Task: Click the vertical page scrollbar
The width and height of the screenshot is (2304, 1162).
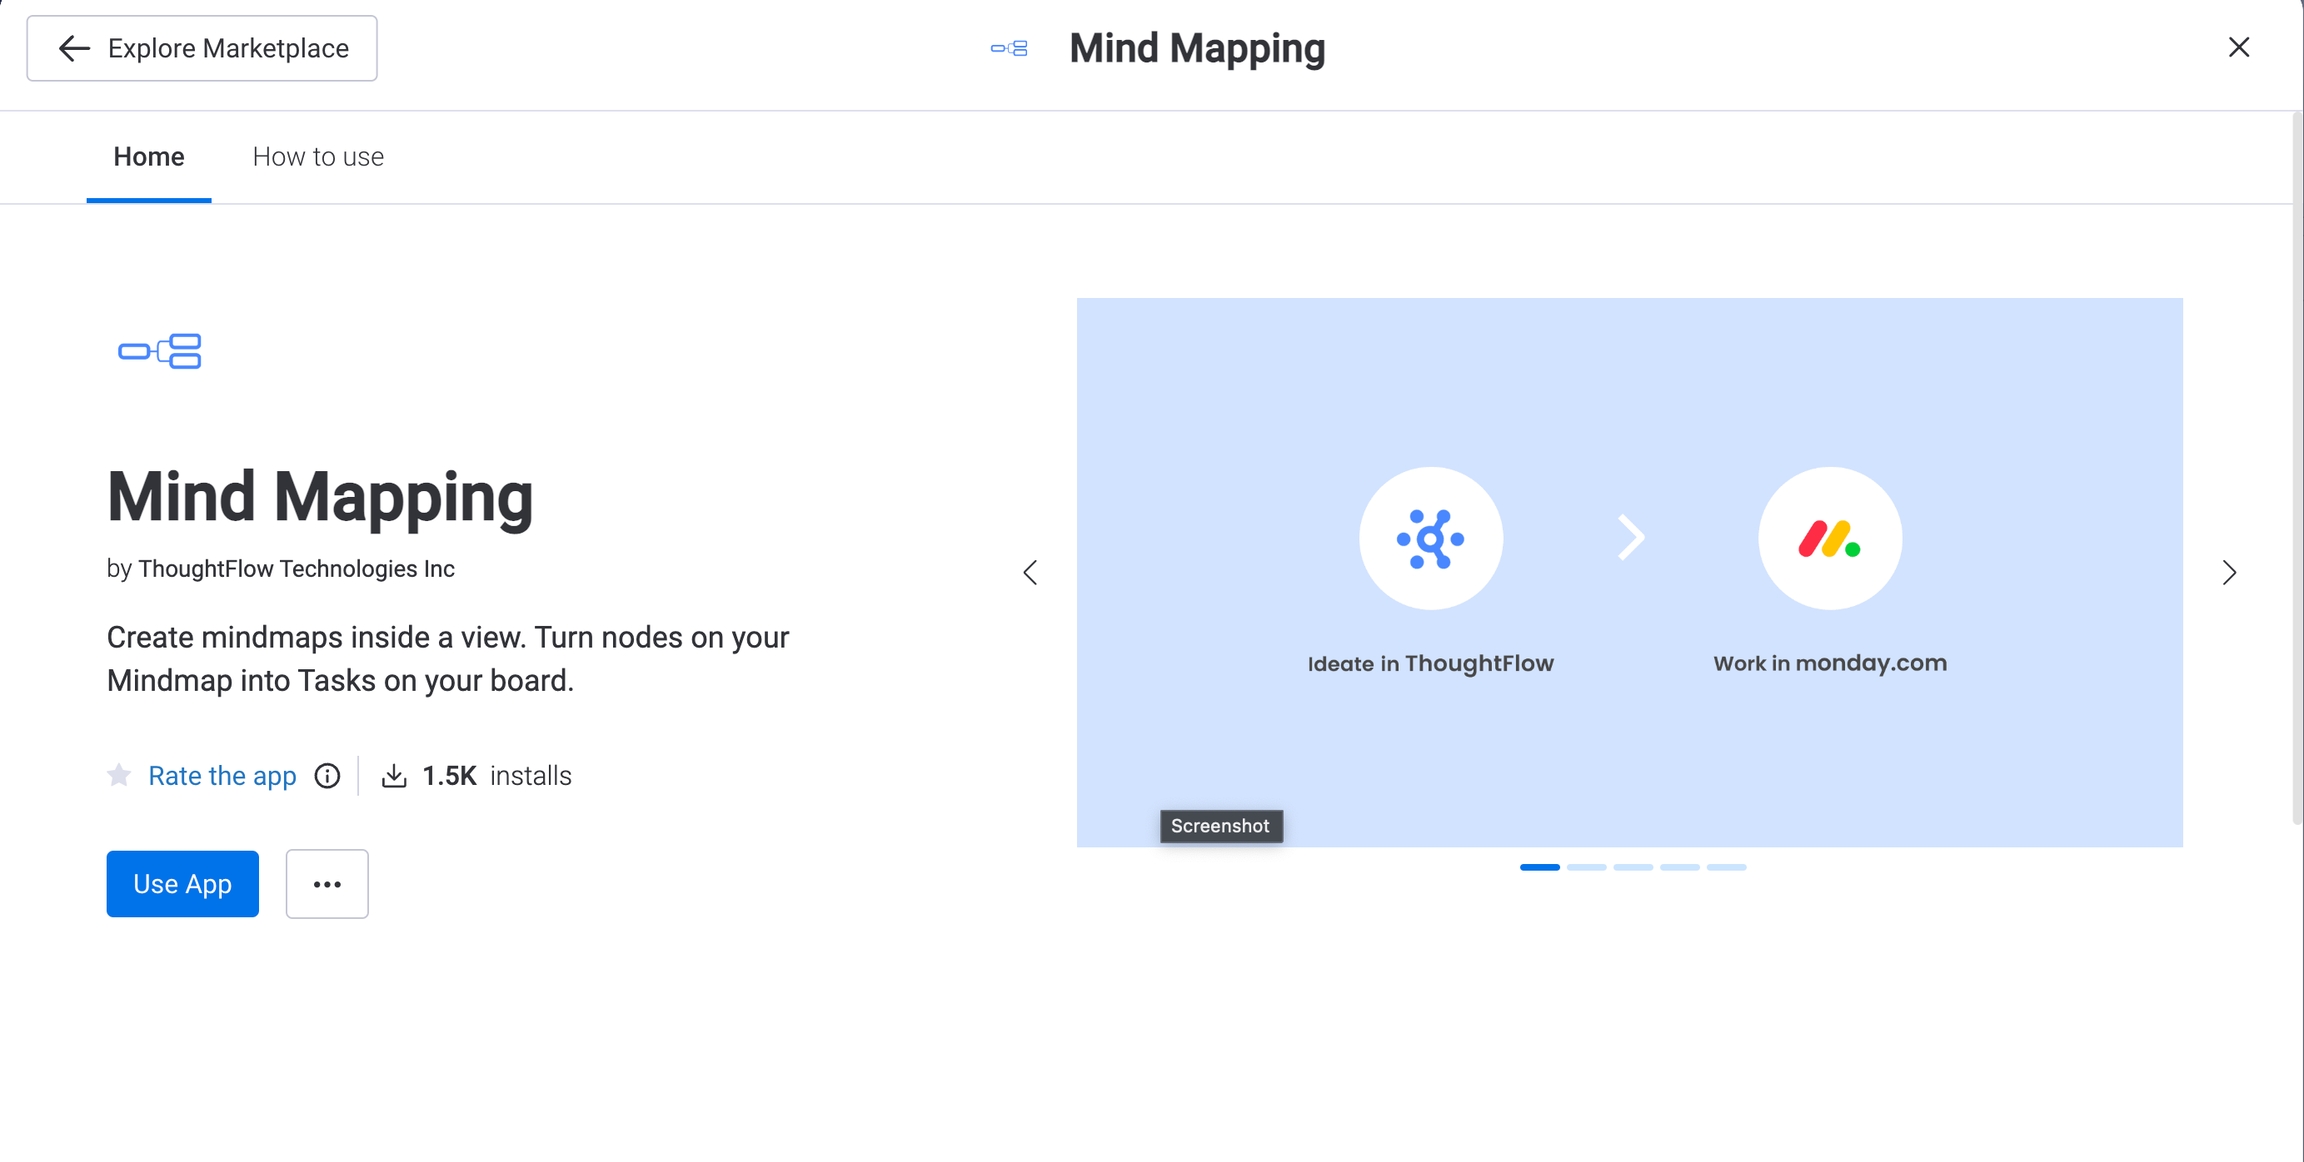Action: 2297,470
